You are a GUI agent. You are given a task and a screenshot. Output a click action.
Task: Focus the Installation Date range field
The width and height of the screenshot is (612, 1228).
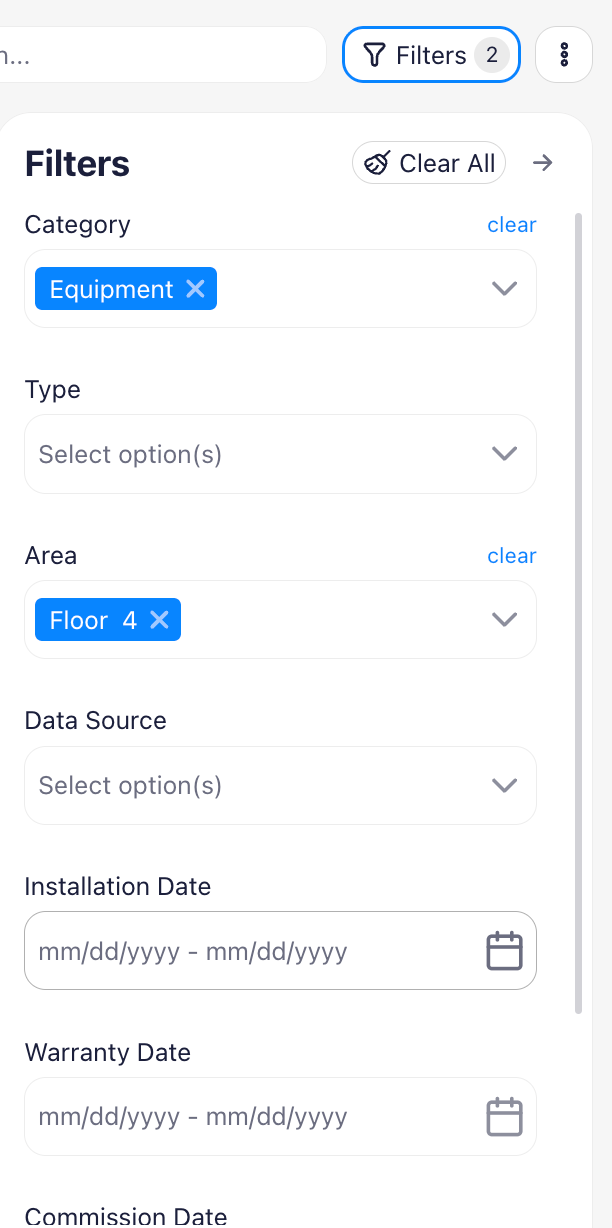pyautogui.click(x=280, y=951)
